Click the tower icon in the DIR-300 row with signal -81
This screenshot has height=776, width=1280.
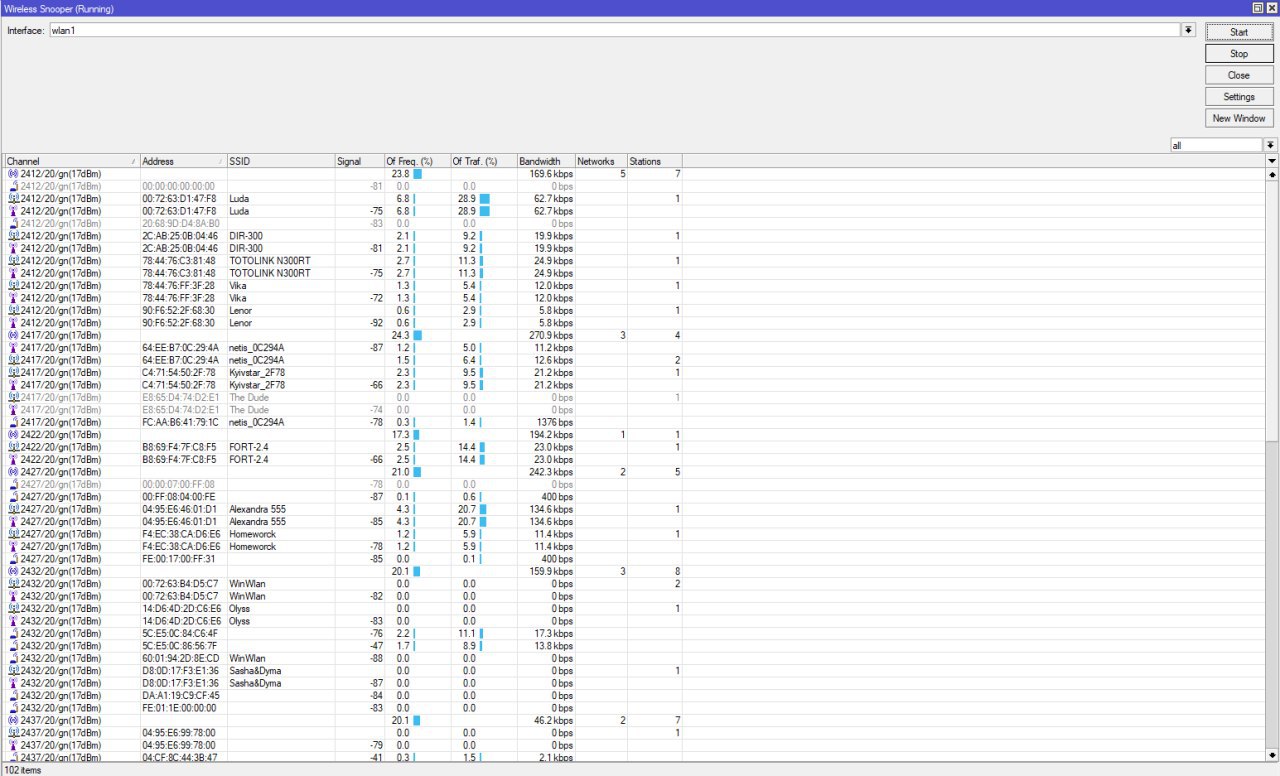pos(13,248)
